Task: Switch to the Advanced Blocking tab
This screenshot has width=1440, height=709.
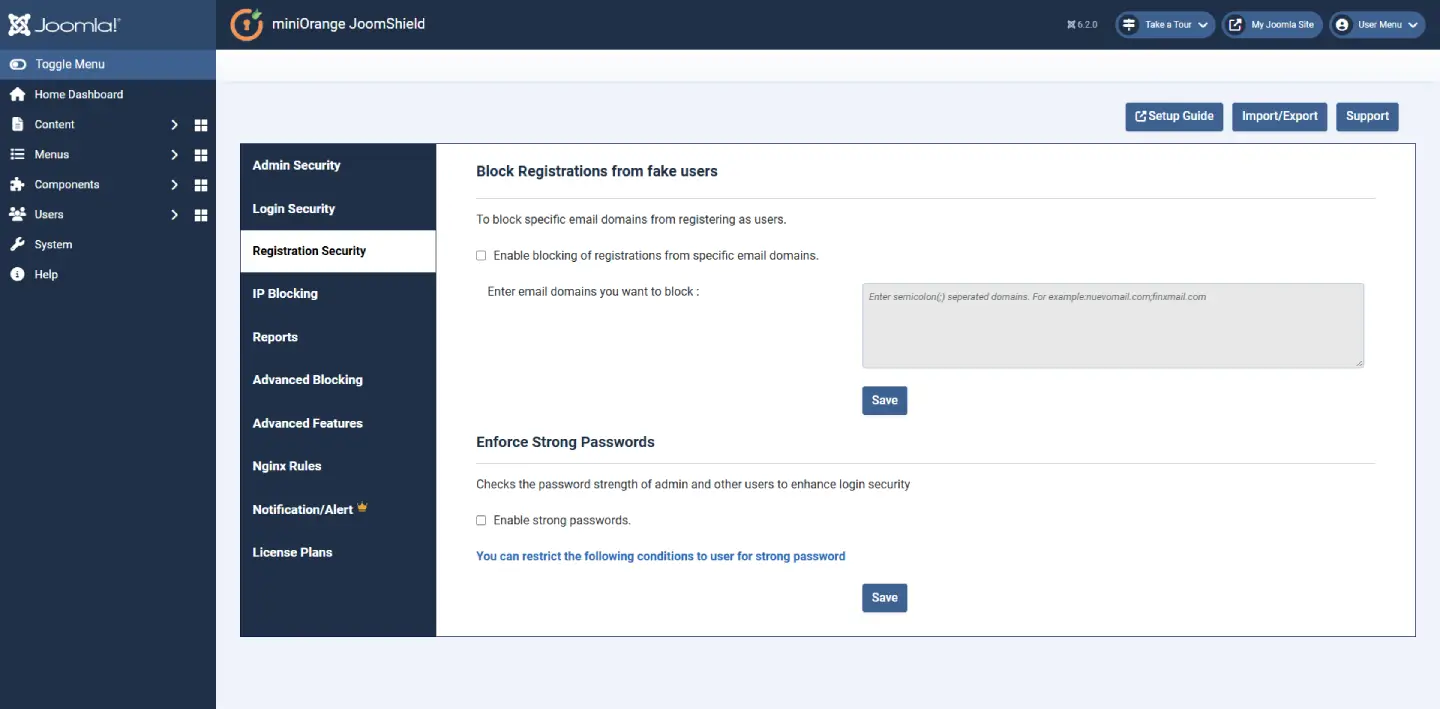Action: pyautogui.click(x=338, y=380)
